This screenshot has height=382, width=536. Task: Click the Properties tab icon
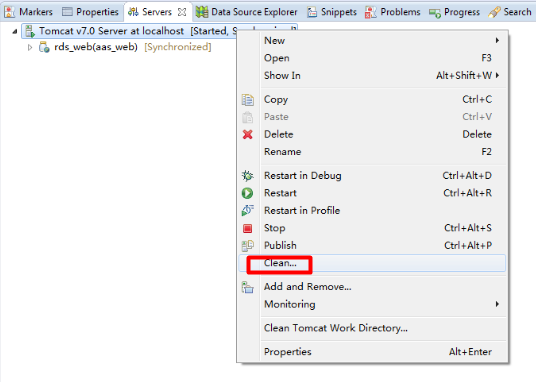(67, 12)
